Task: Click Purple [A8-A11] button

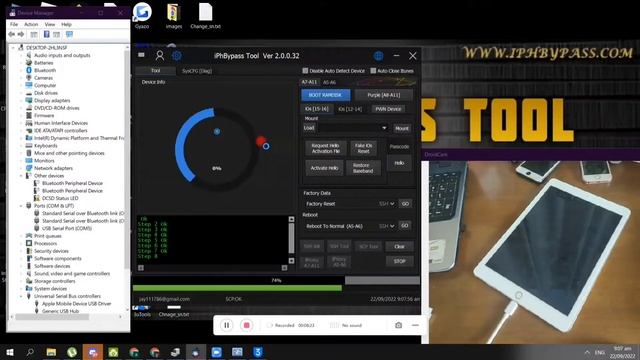Action: click(x=384, y=95)
